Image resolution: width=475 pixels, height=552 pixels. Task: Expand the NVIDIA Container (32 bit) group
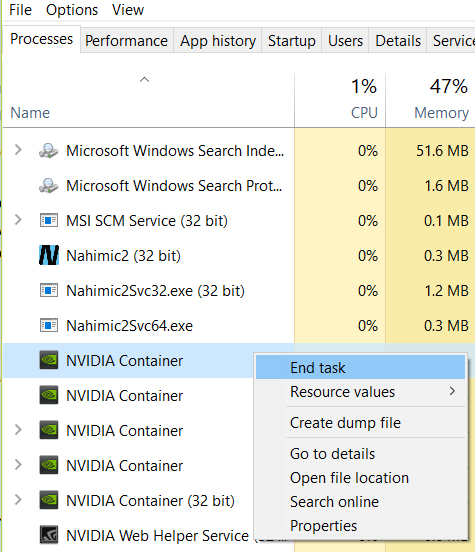click(18, 500)
